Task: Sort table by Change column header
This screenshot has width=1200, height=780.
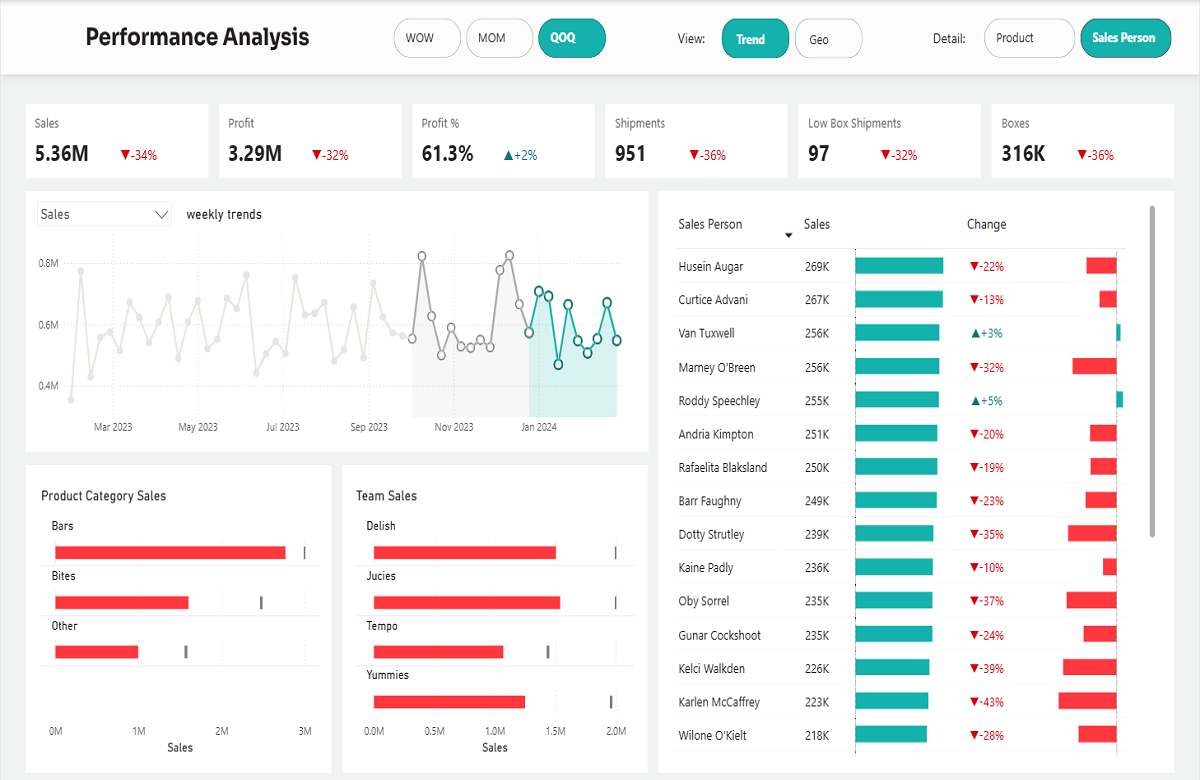Action: [986, 224]
